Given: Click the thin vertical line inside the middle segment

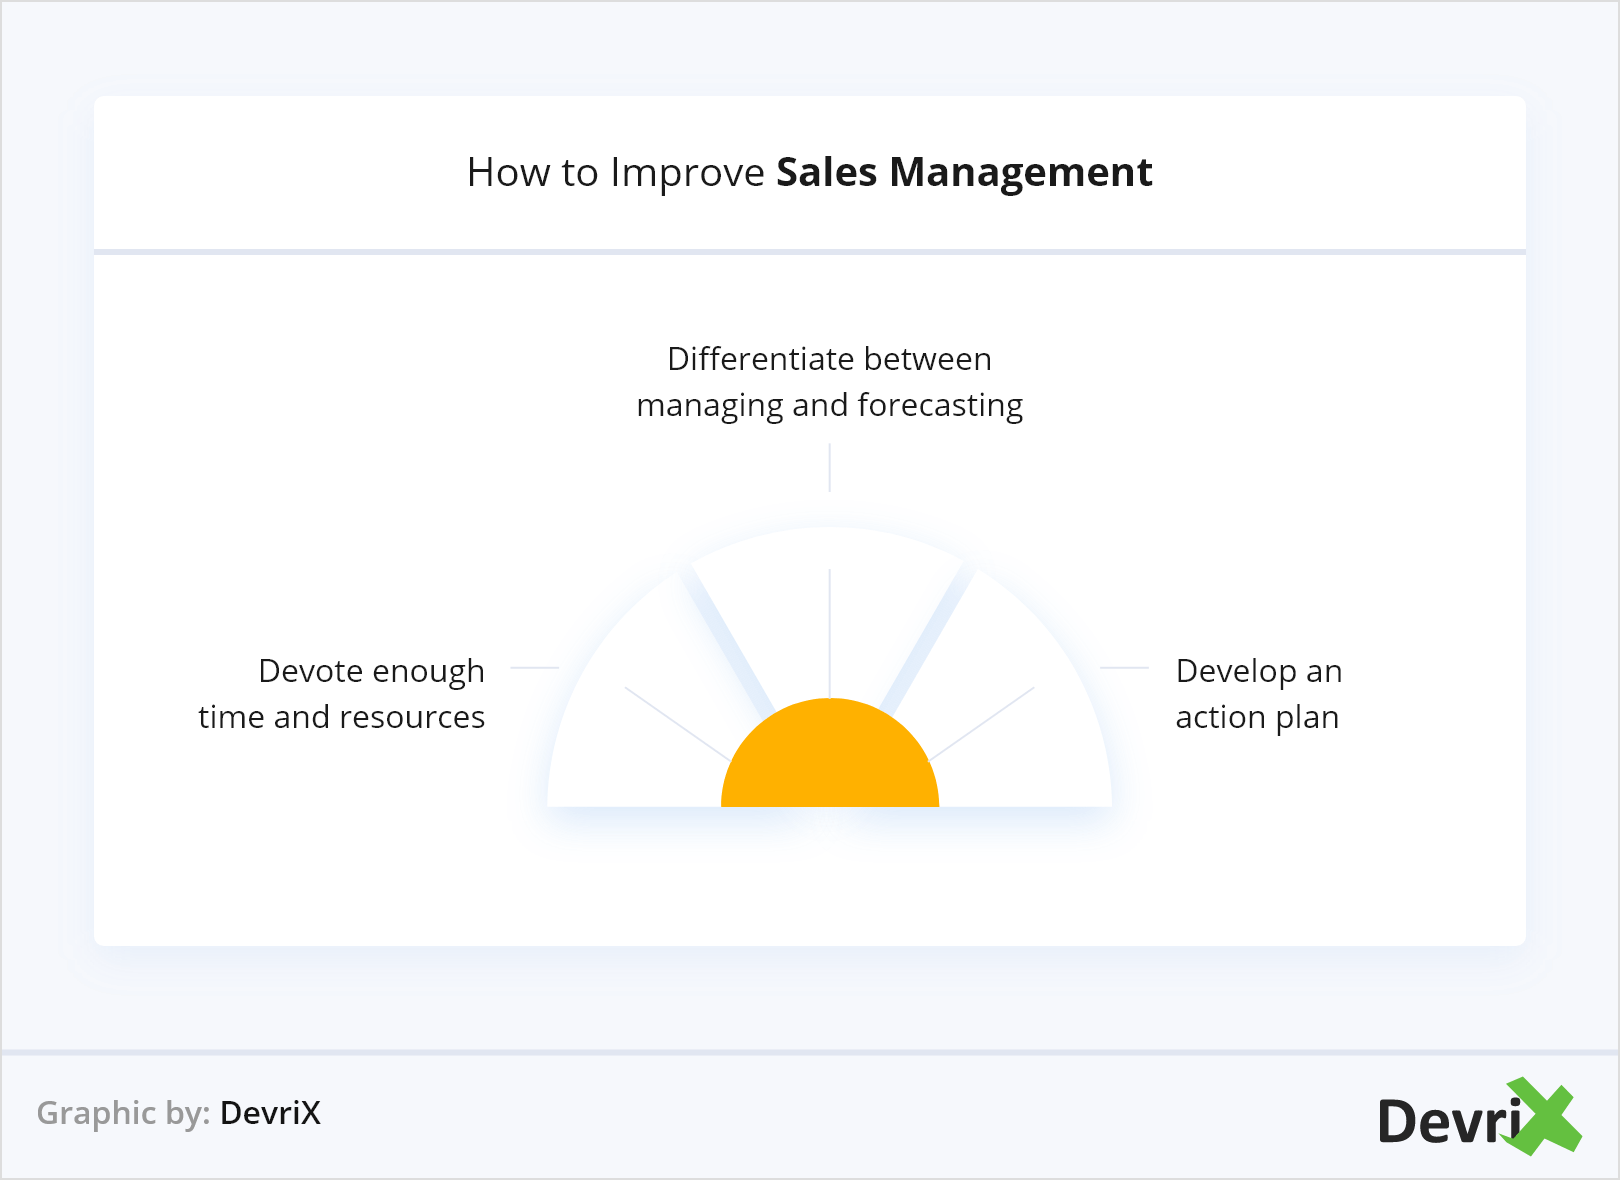Looking at the screenshot, I should [830, 630].
